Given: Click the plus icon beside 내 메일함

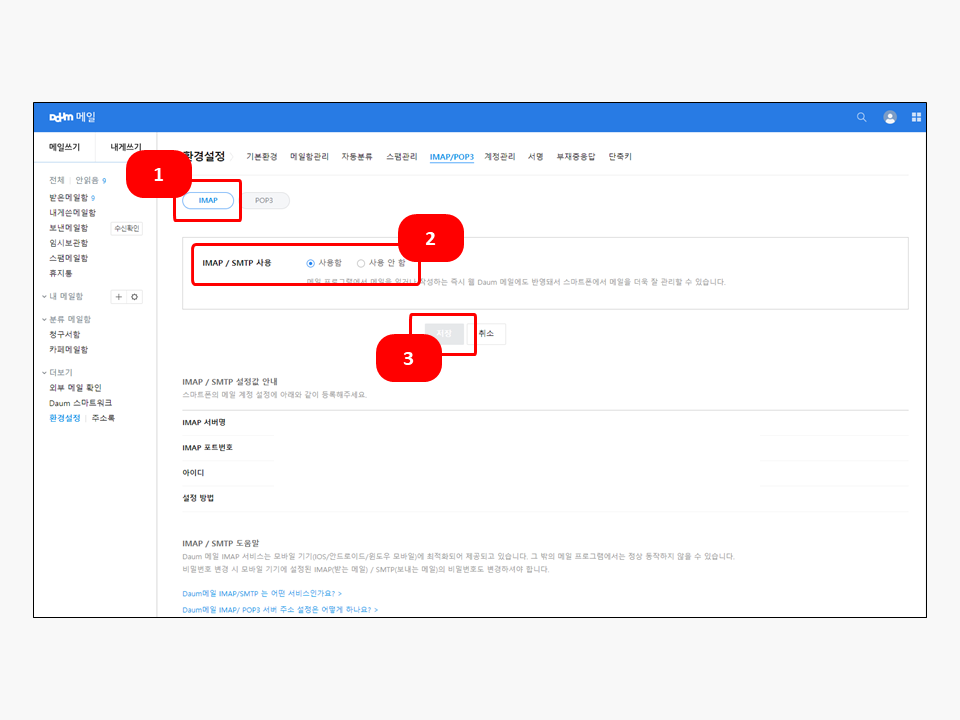Looking at the screenshot, I should (119, 297).
